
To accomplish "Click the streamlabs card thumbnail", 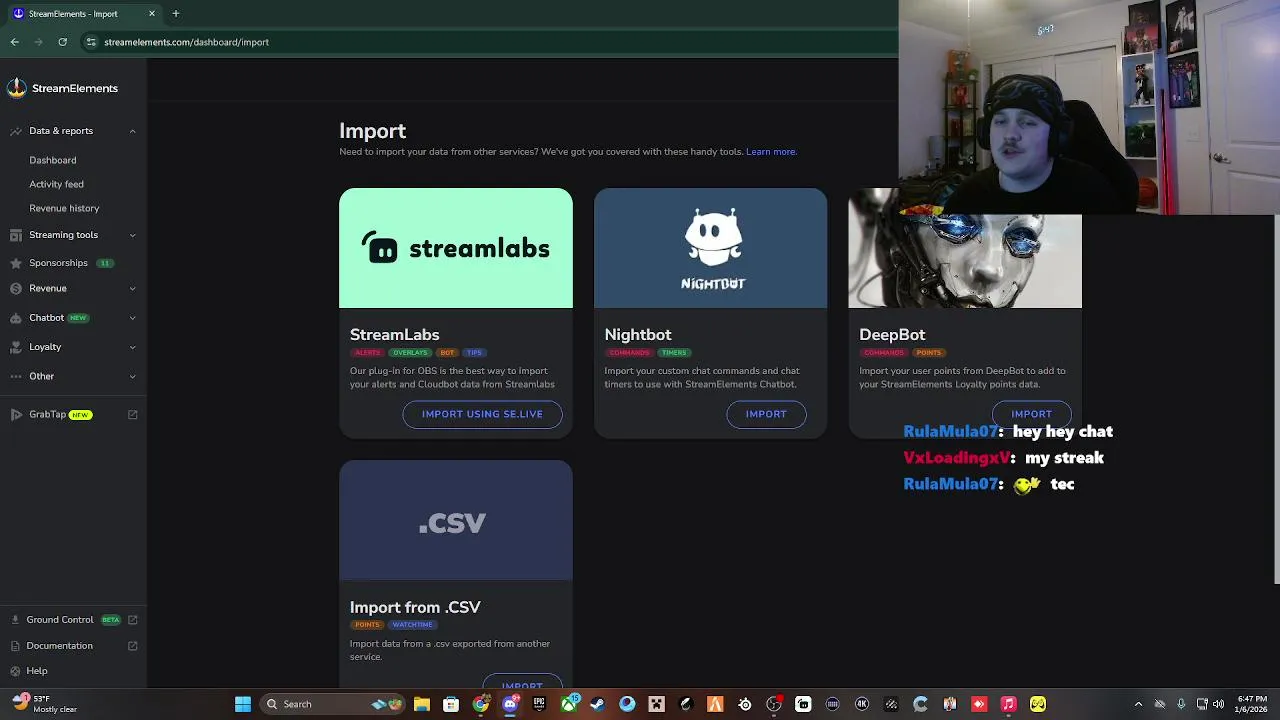I will 456,248.
